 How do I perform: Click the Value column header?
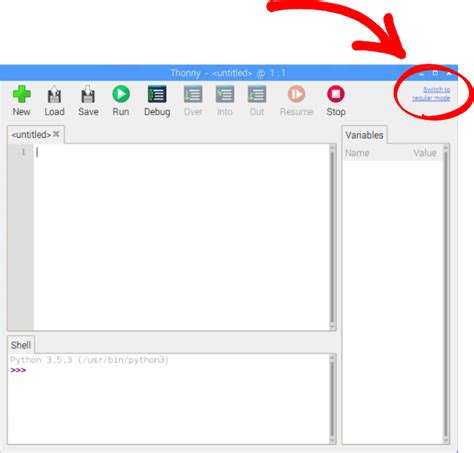click(425, 153)
